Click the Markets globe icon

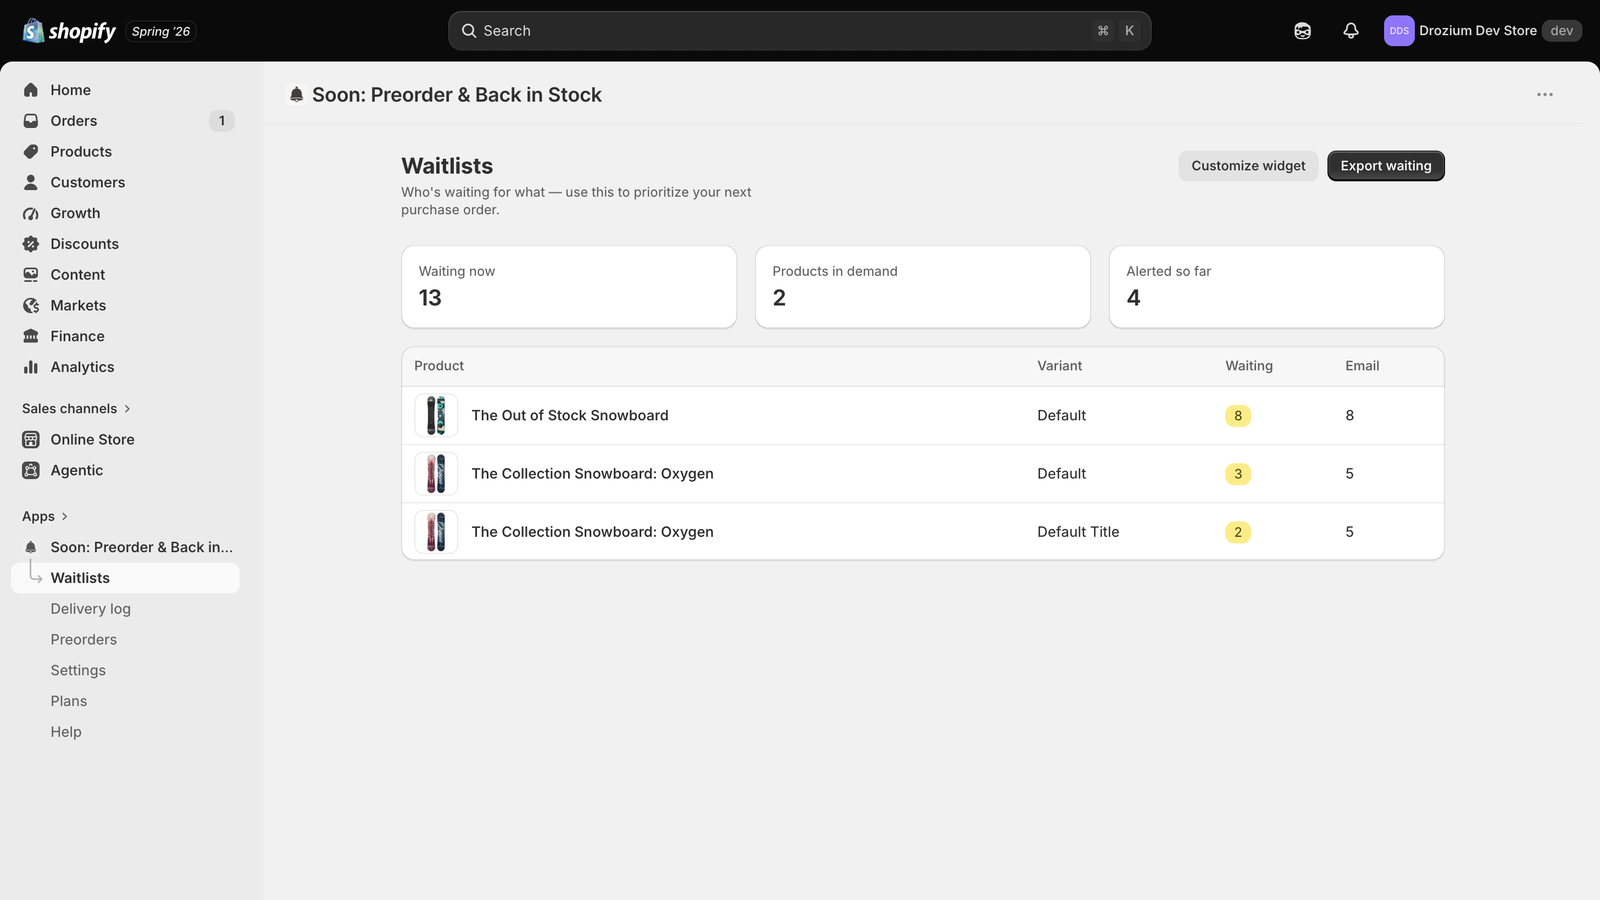tap(31, 306)
